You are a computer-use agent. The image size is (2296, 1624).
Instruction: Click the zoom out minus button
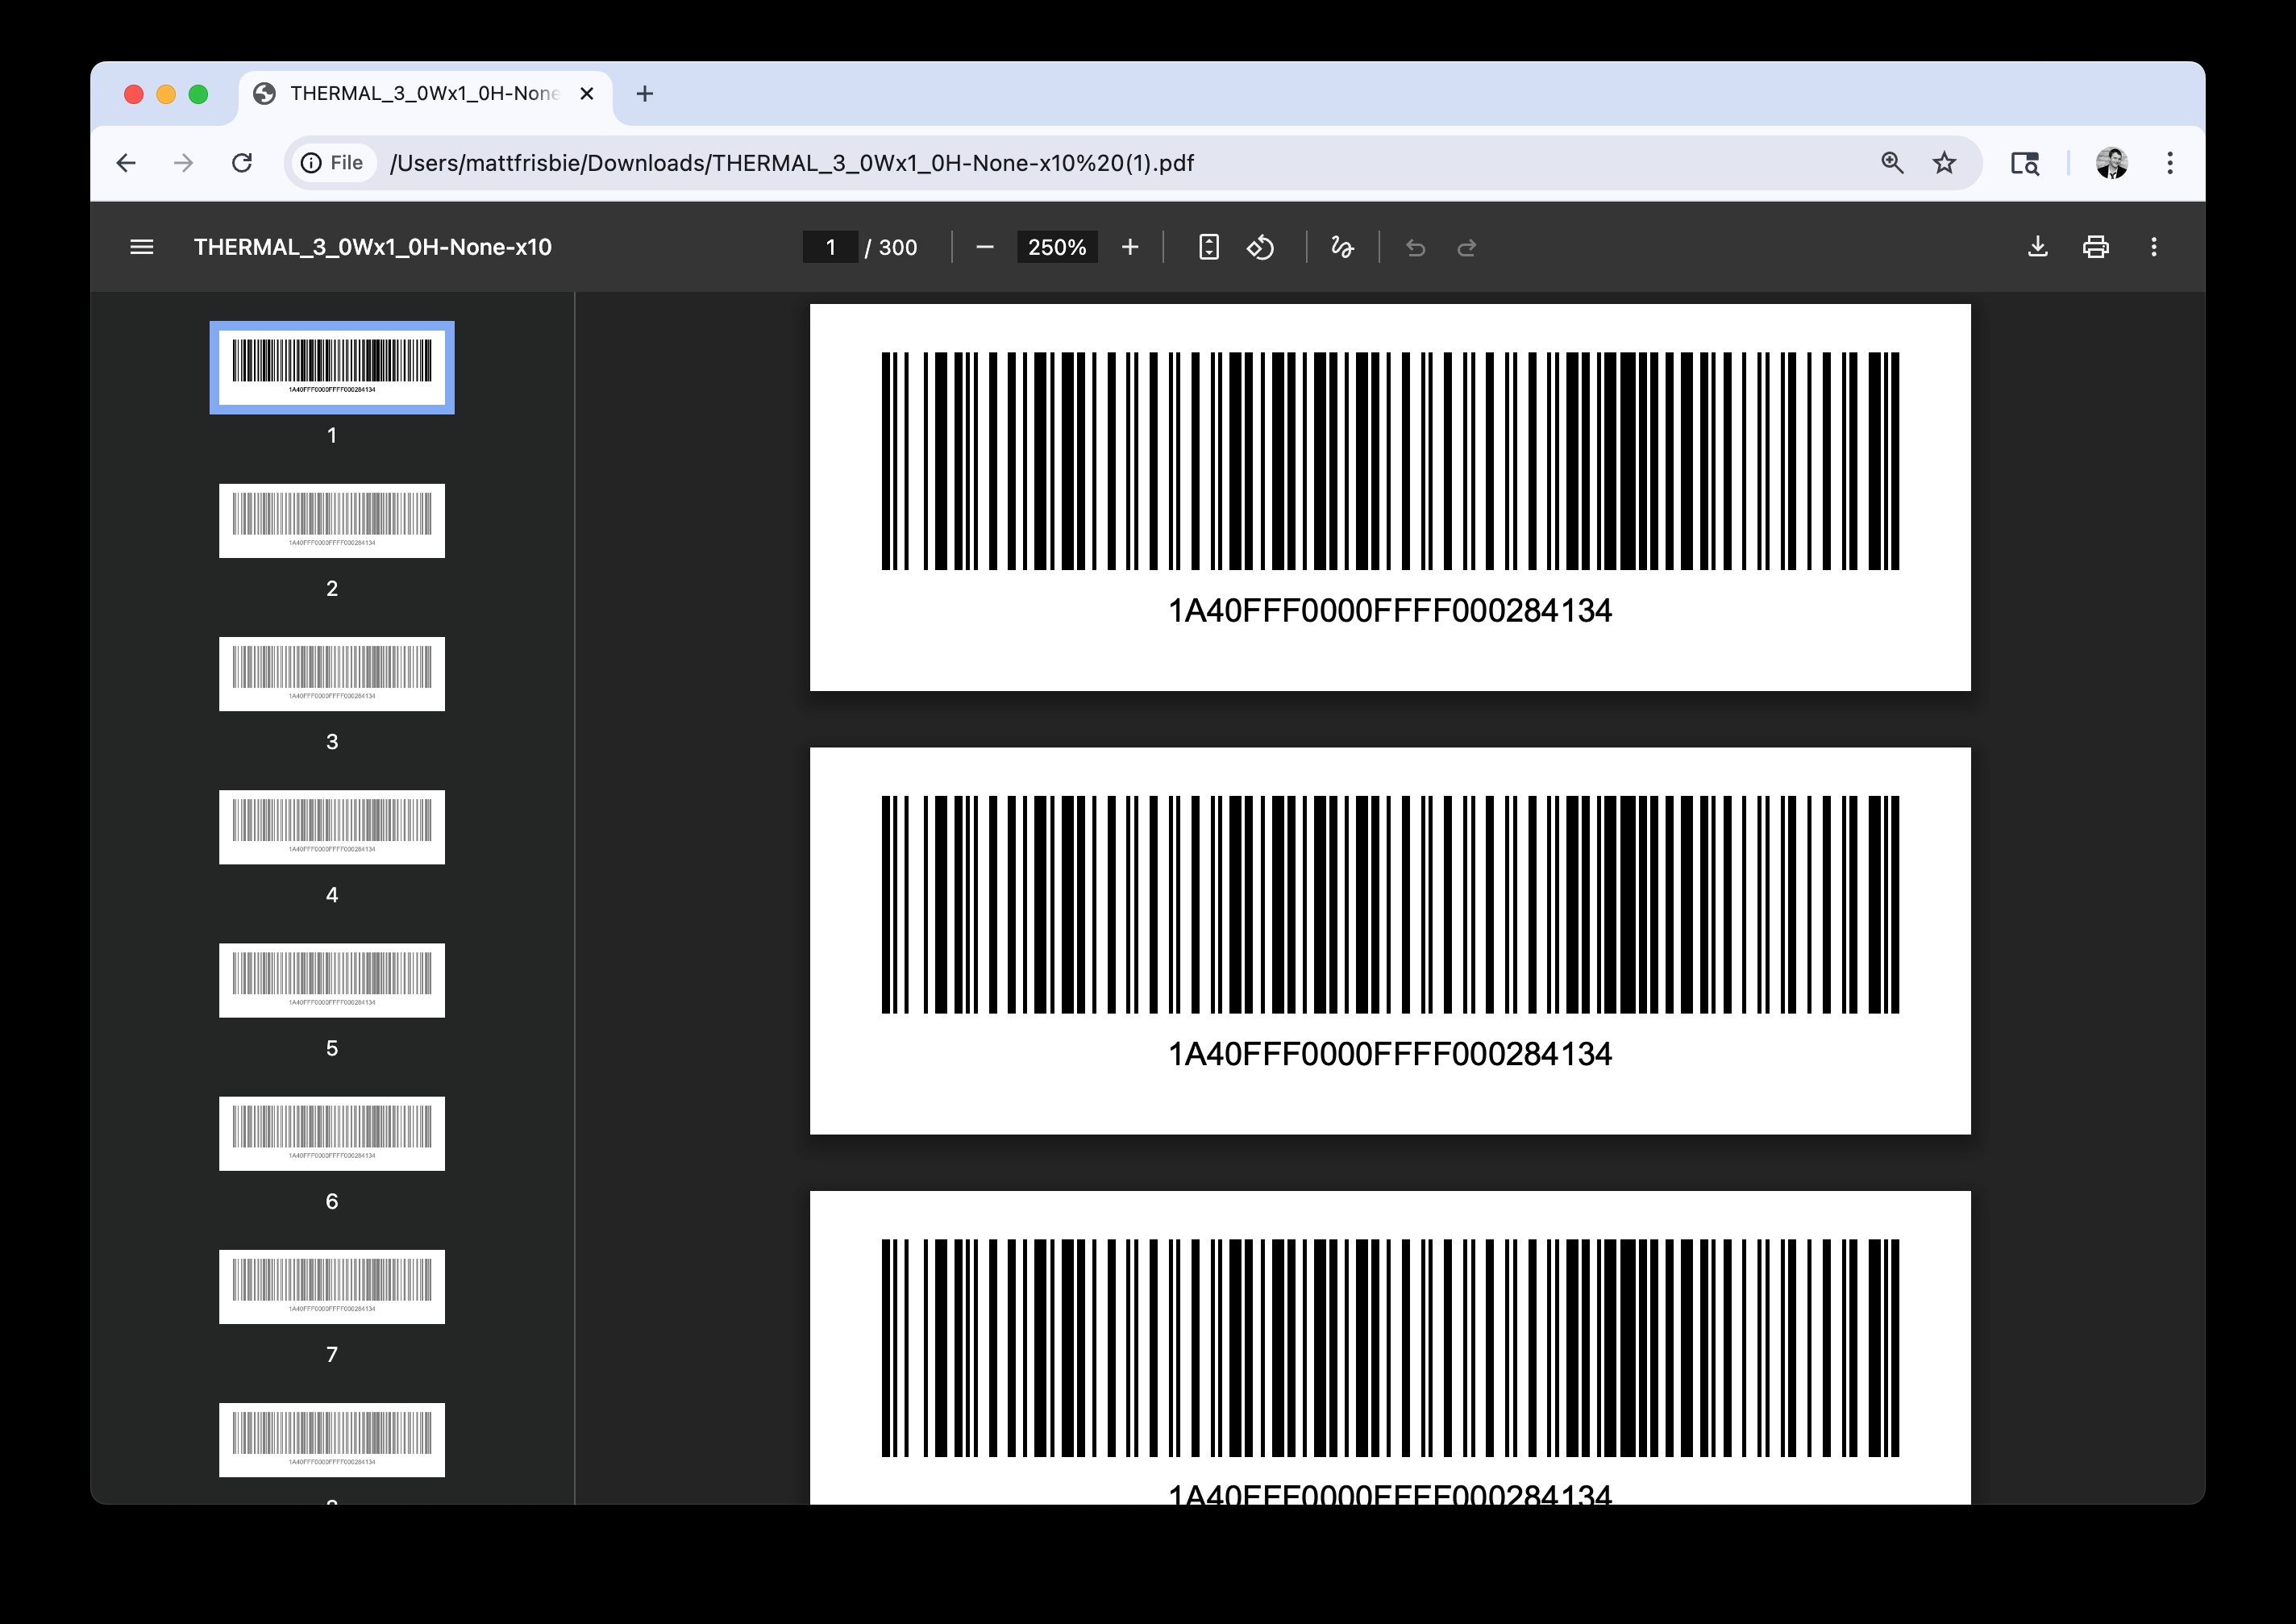pyautogui.click(x=984, y=247)
